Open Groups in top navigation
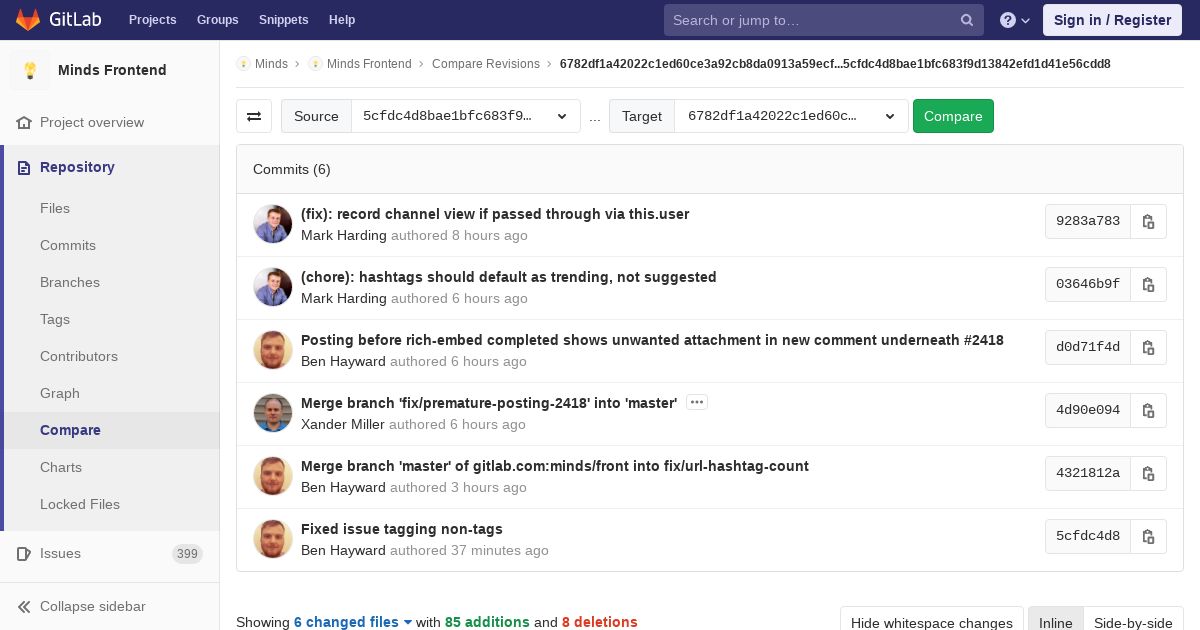This screenshot has height=630, width=1200. (x=217, y=20)
